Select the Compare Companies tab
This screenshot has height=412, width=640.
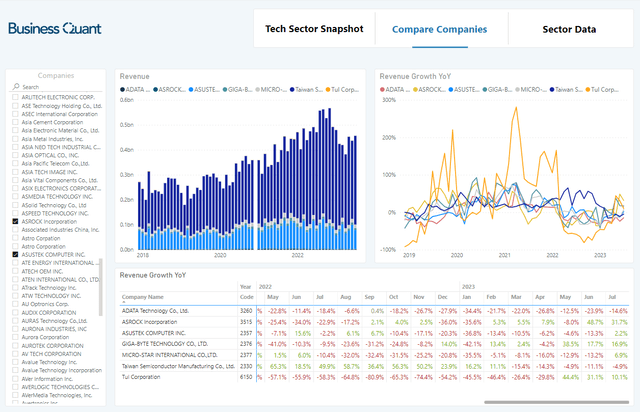tap(440, 29)
